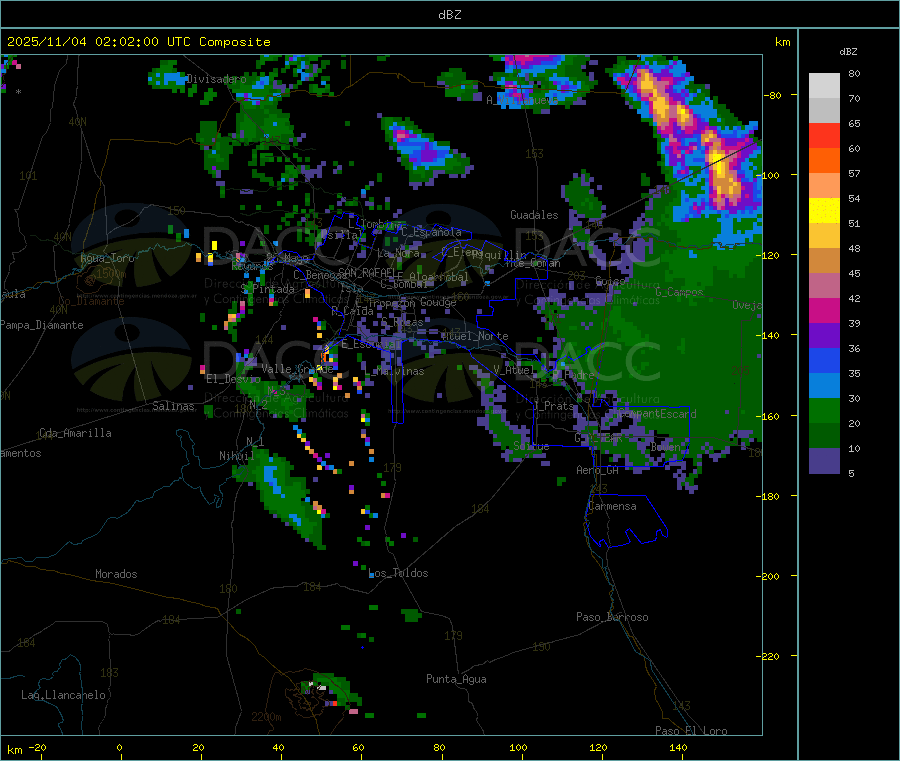Screen dimensions: 900x761
Task: Click the L_Malvinas map label
Action: coord(394,371)
